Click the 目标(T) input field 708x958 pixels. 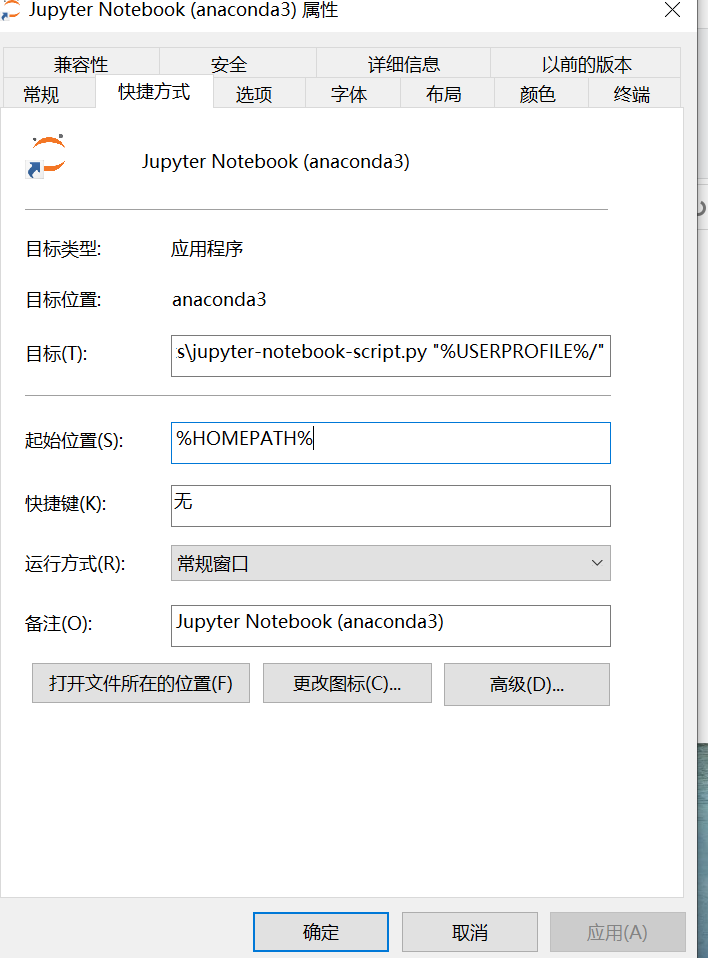391,356
